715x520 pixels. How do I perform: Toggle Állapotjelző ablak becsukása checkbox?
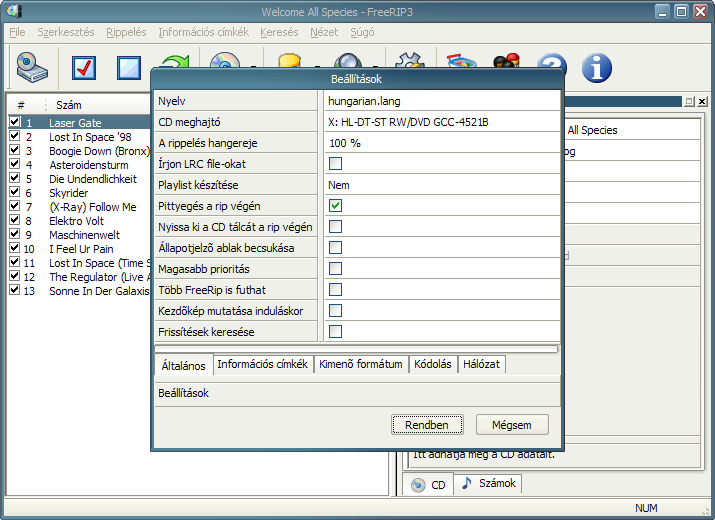[335, 248]
